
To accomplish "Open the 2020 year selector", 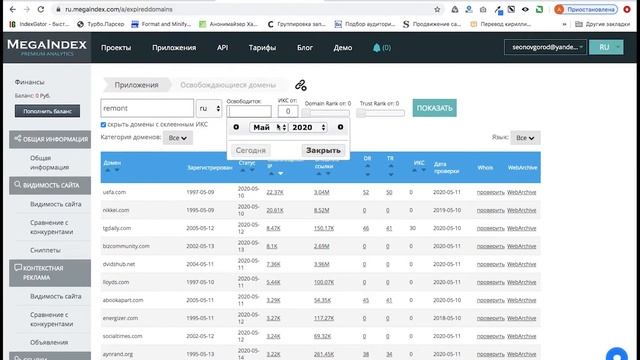I will coord(308,127).
